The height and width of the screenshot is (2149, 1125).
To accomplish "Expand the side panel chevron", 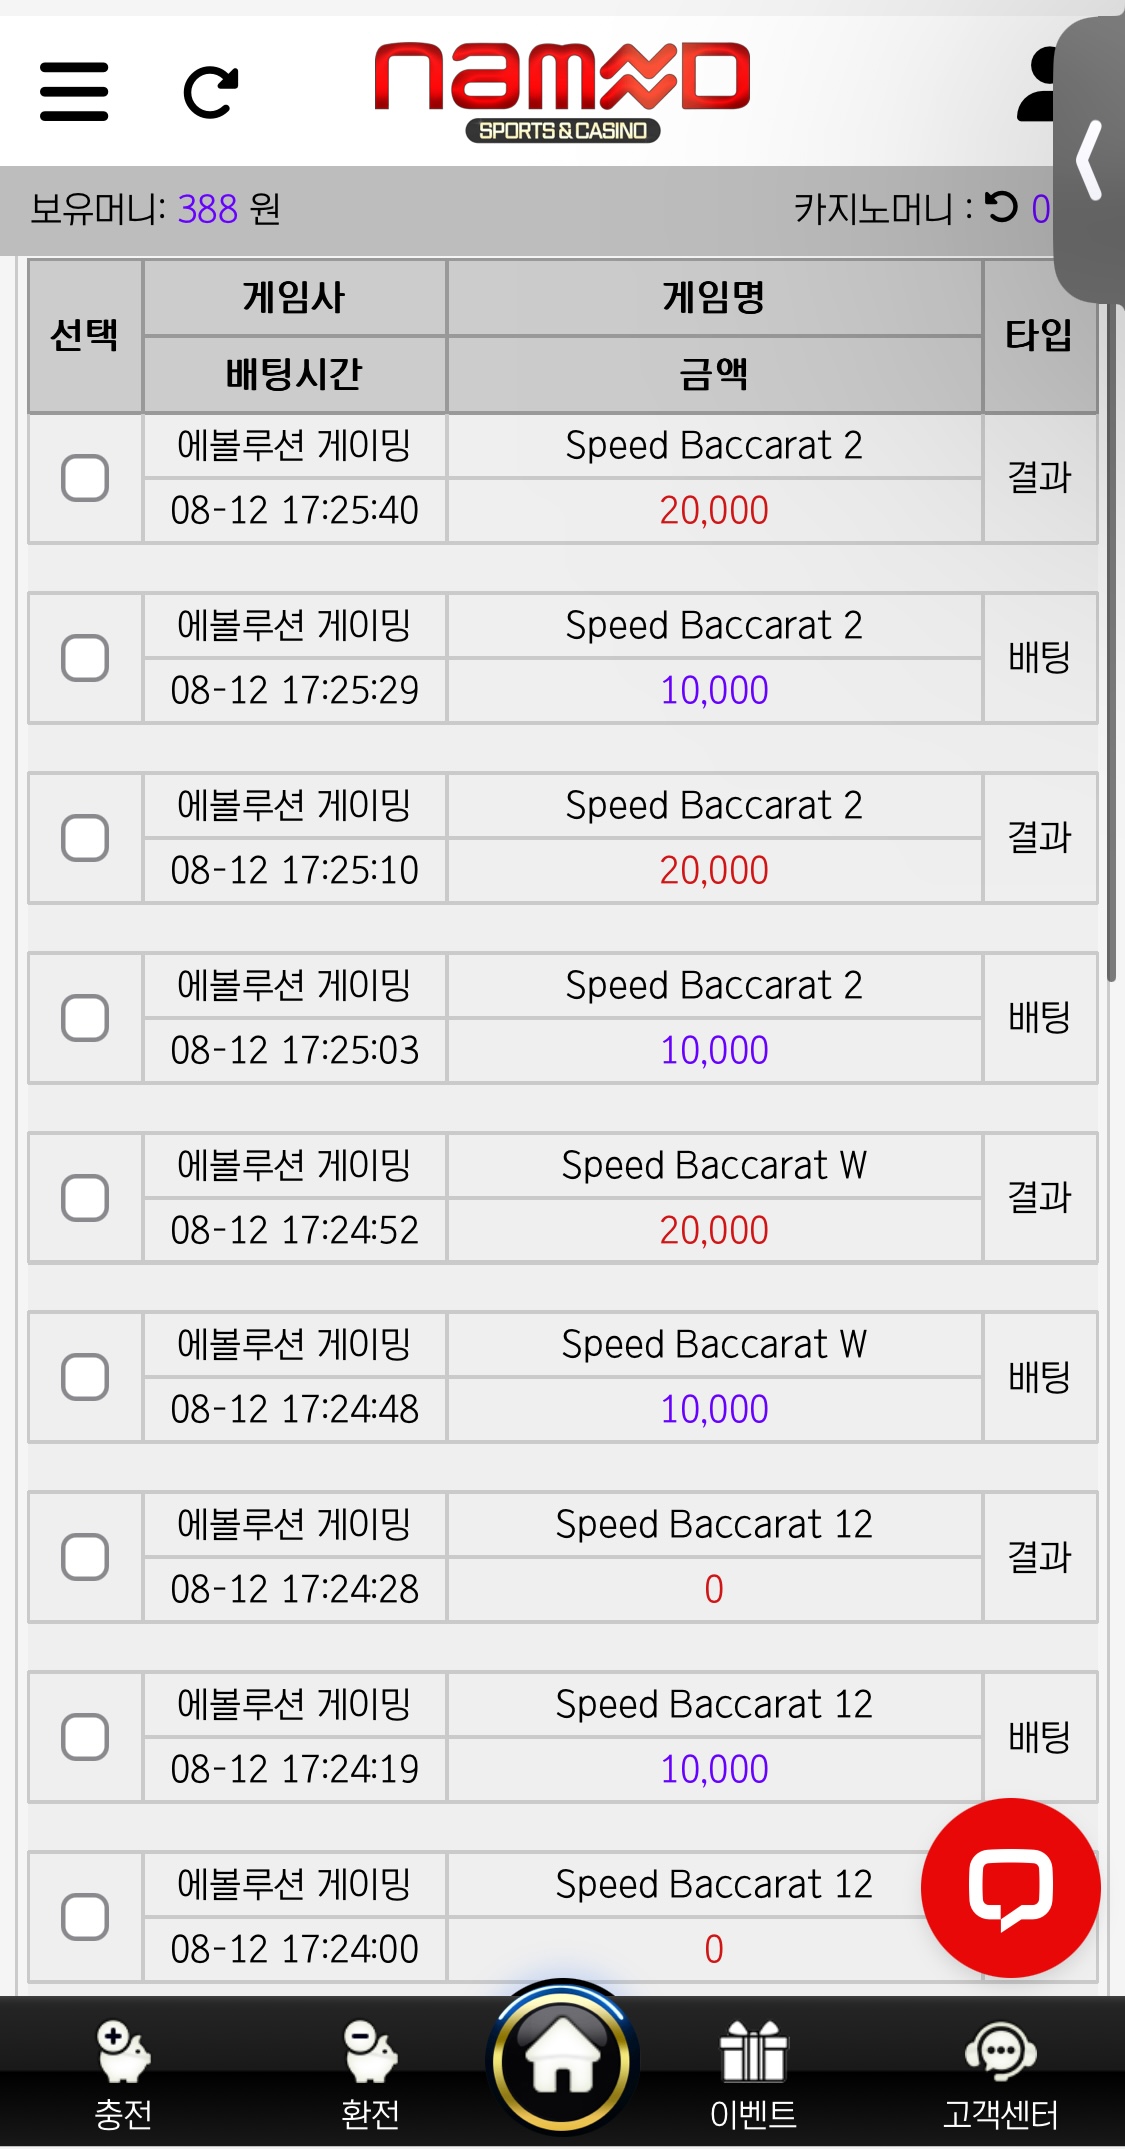I will [1090, 160].
